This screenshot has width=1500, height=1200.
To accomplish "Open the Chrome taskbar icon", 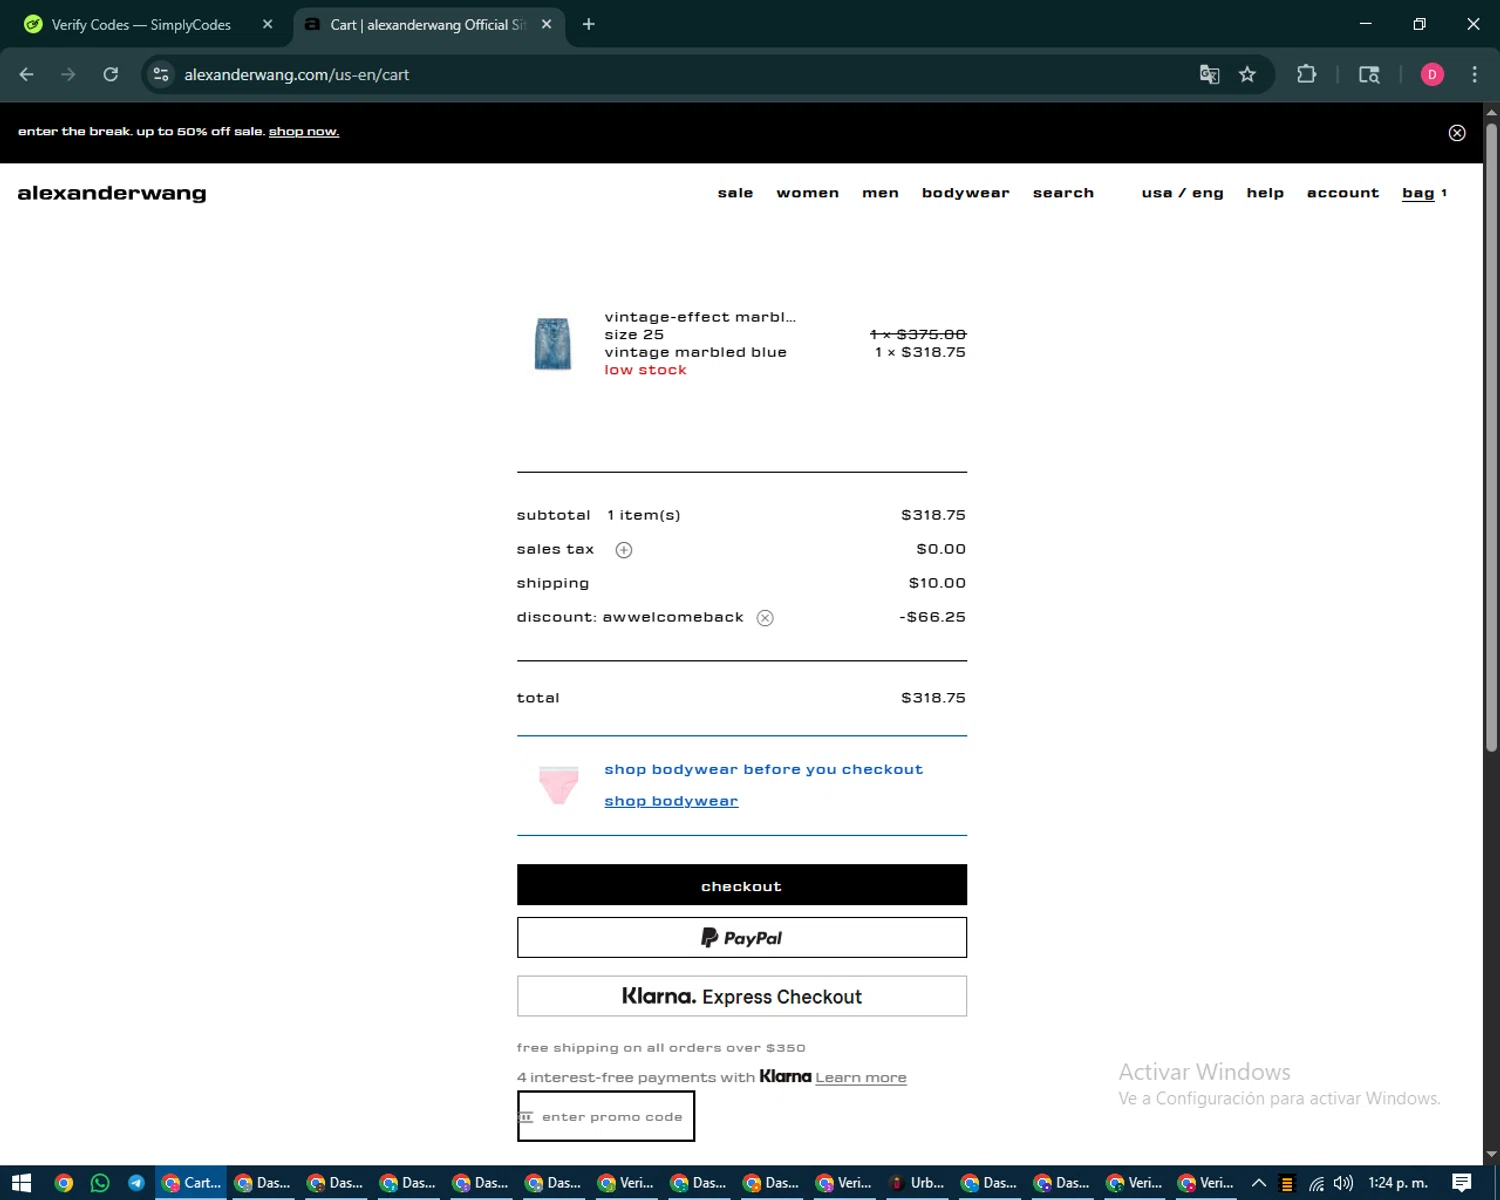I will coord(64,1183).
